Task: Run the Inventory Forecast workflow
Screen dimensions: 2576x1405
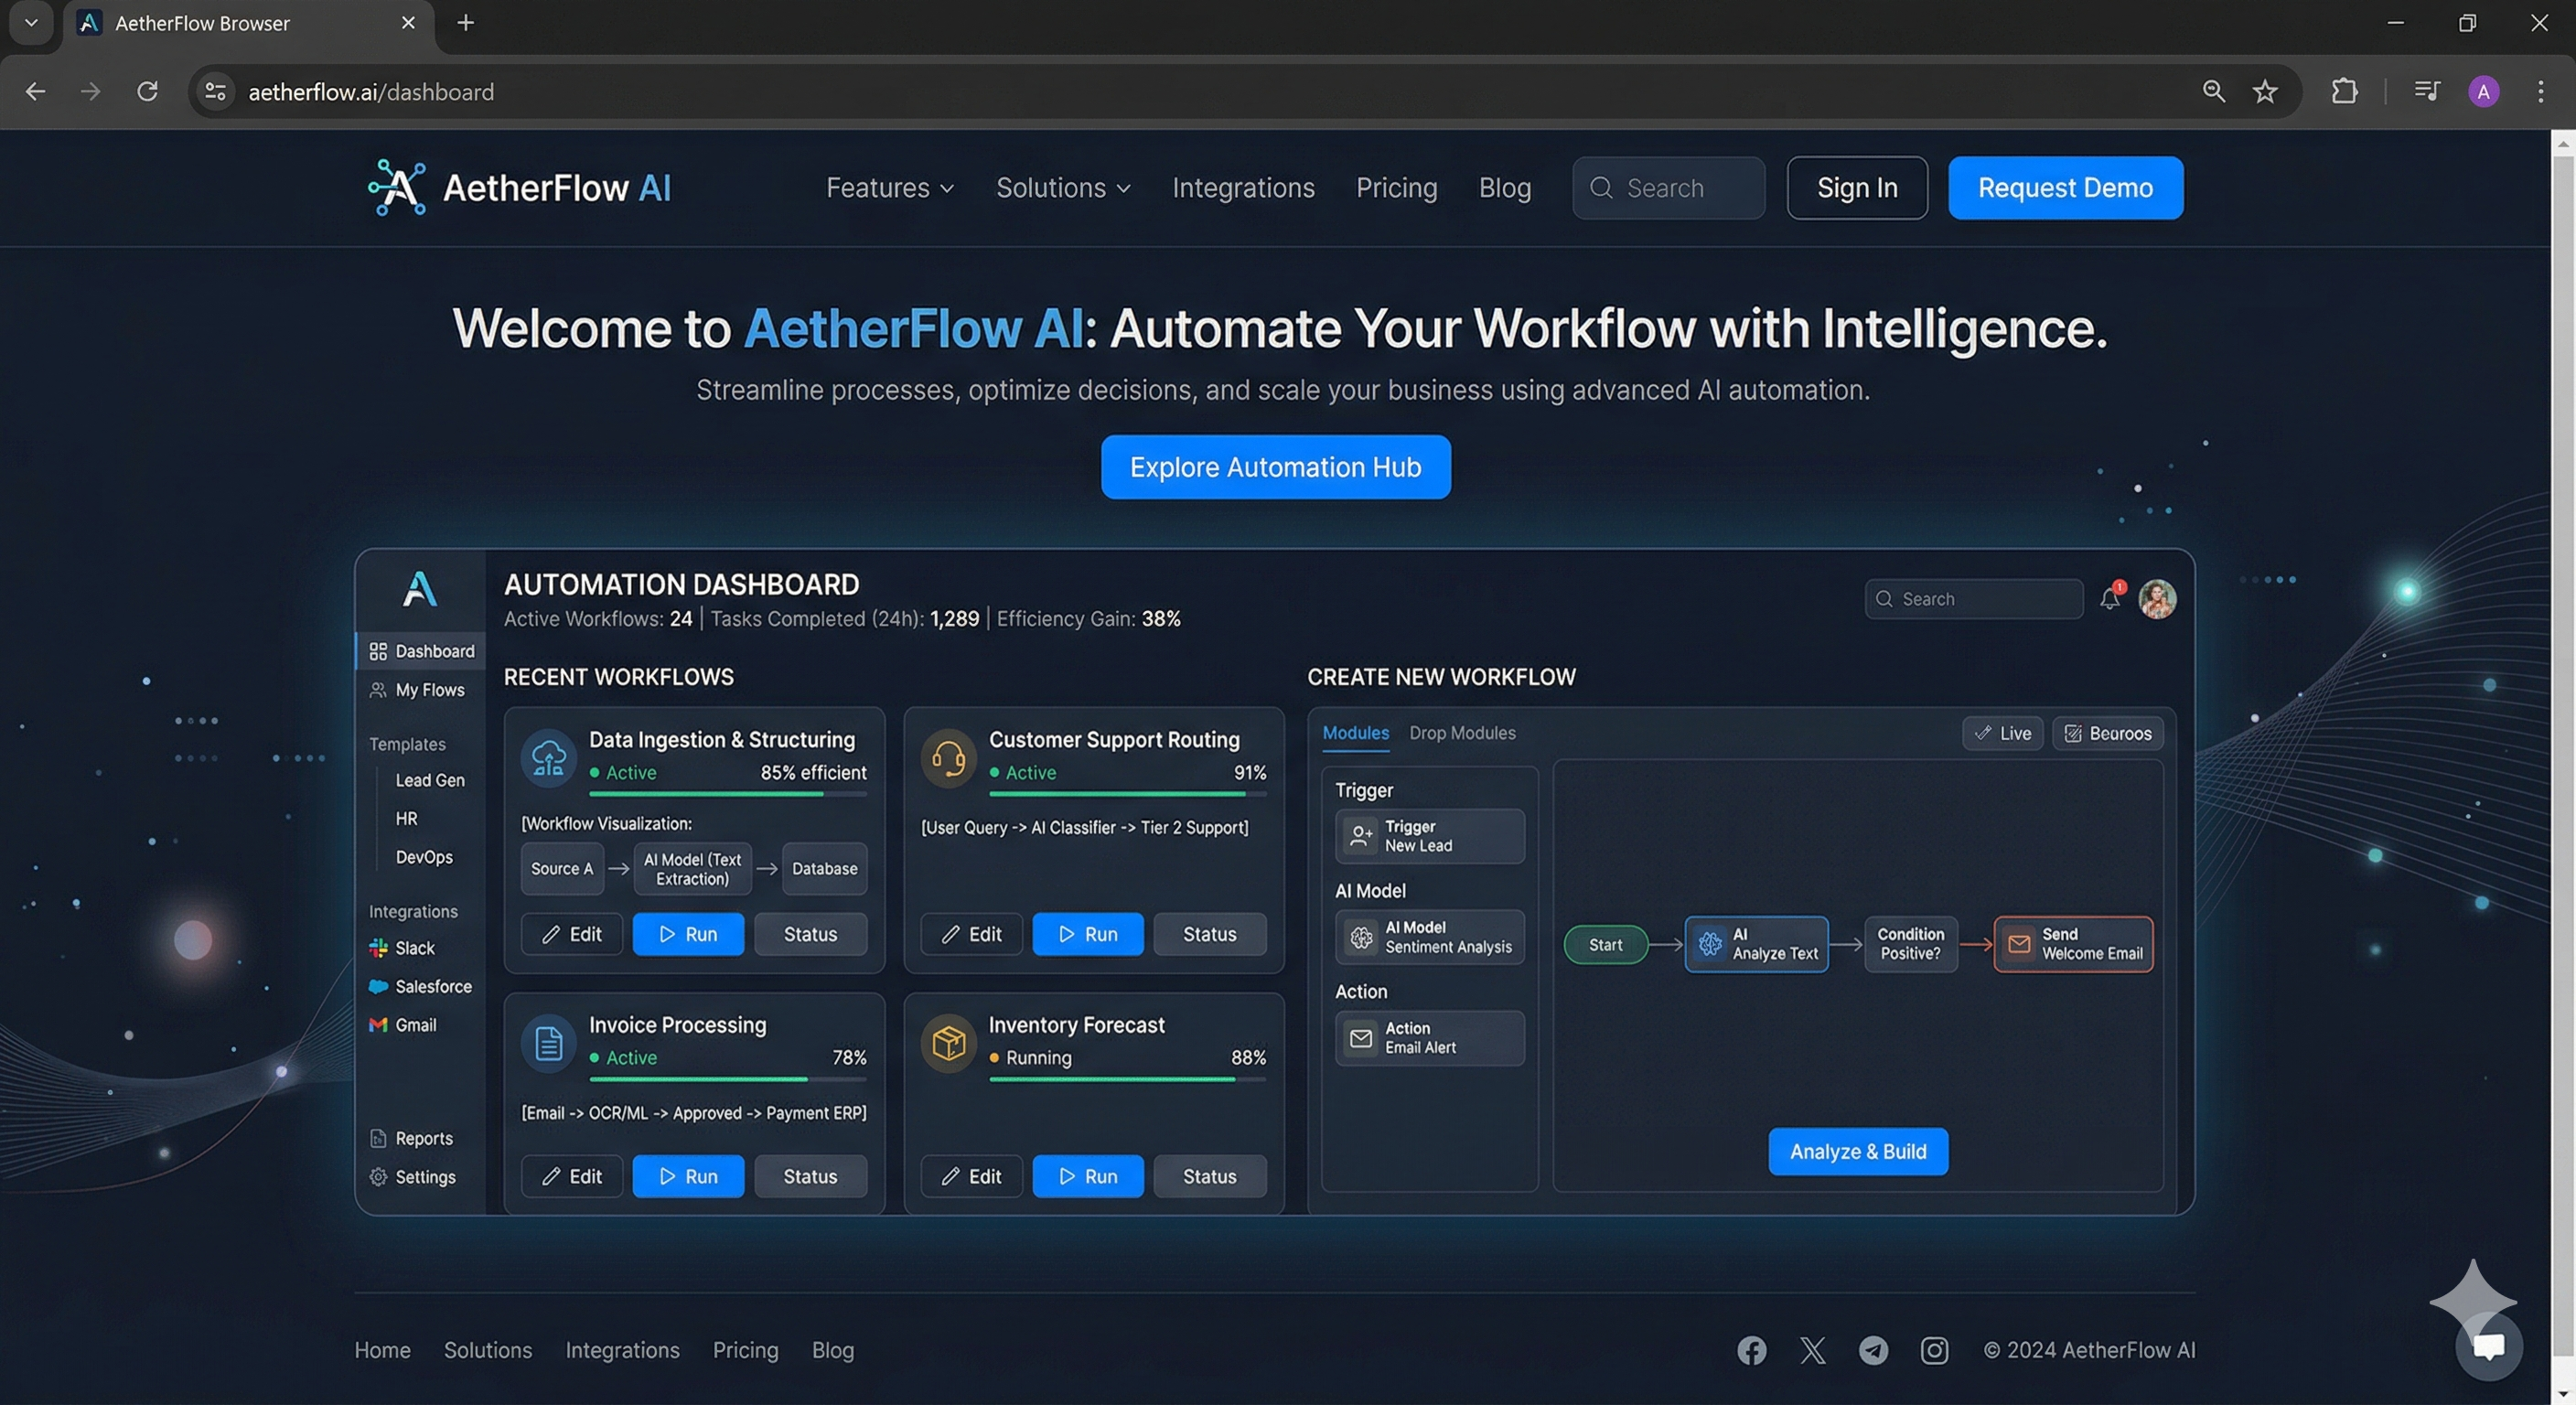Action: pyautogui.click(x=1087, y=1175)
